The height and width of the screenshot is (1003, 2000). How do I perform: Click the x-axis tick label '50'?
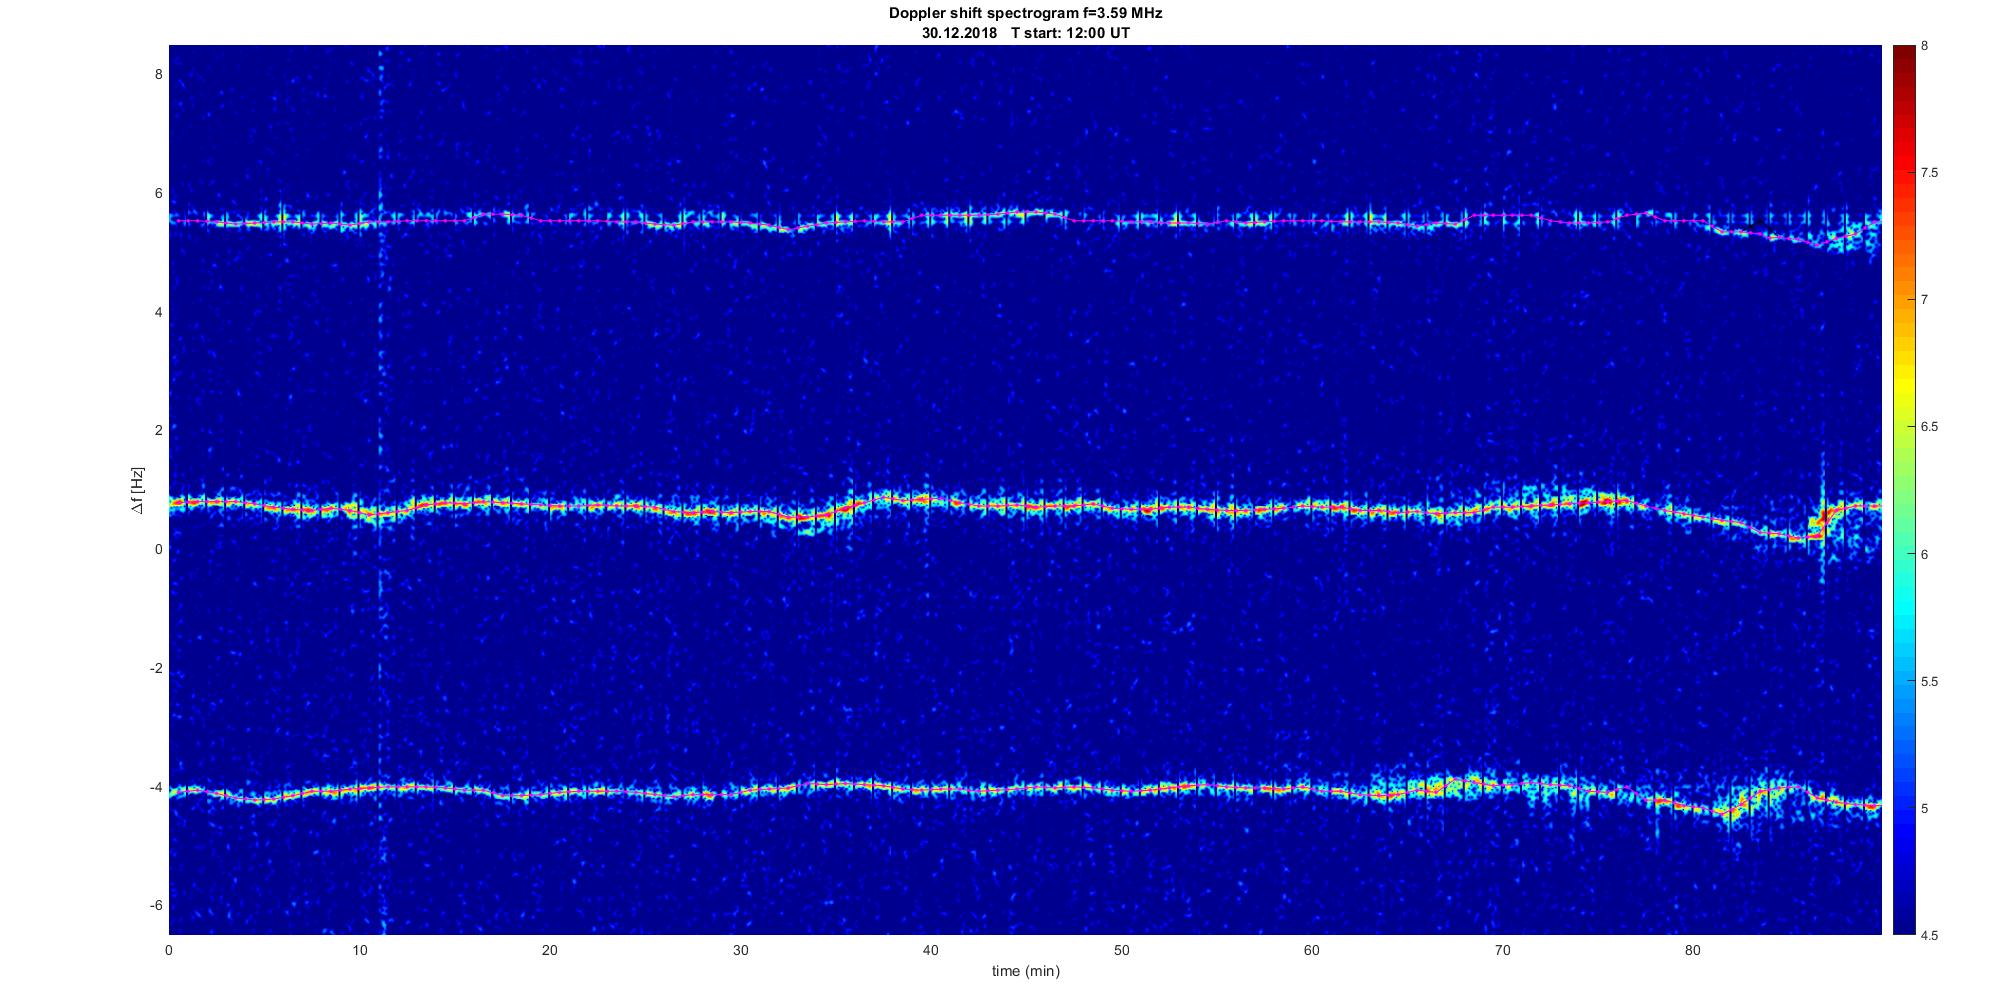1121,950
